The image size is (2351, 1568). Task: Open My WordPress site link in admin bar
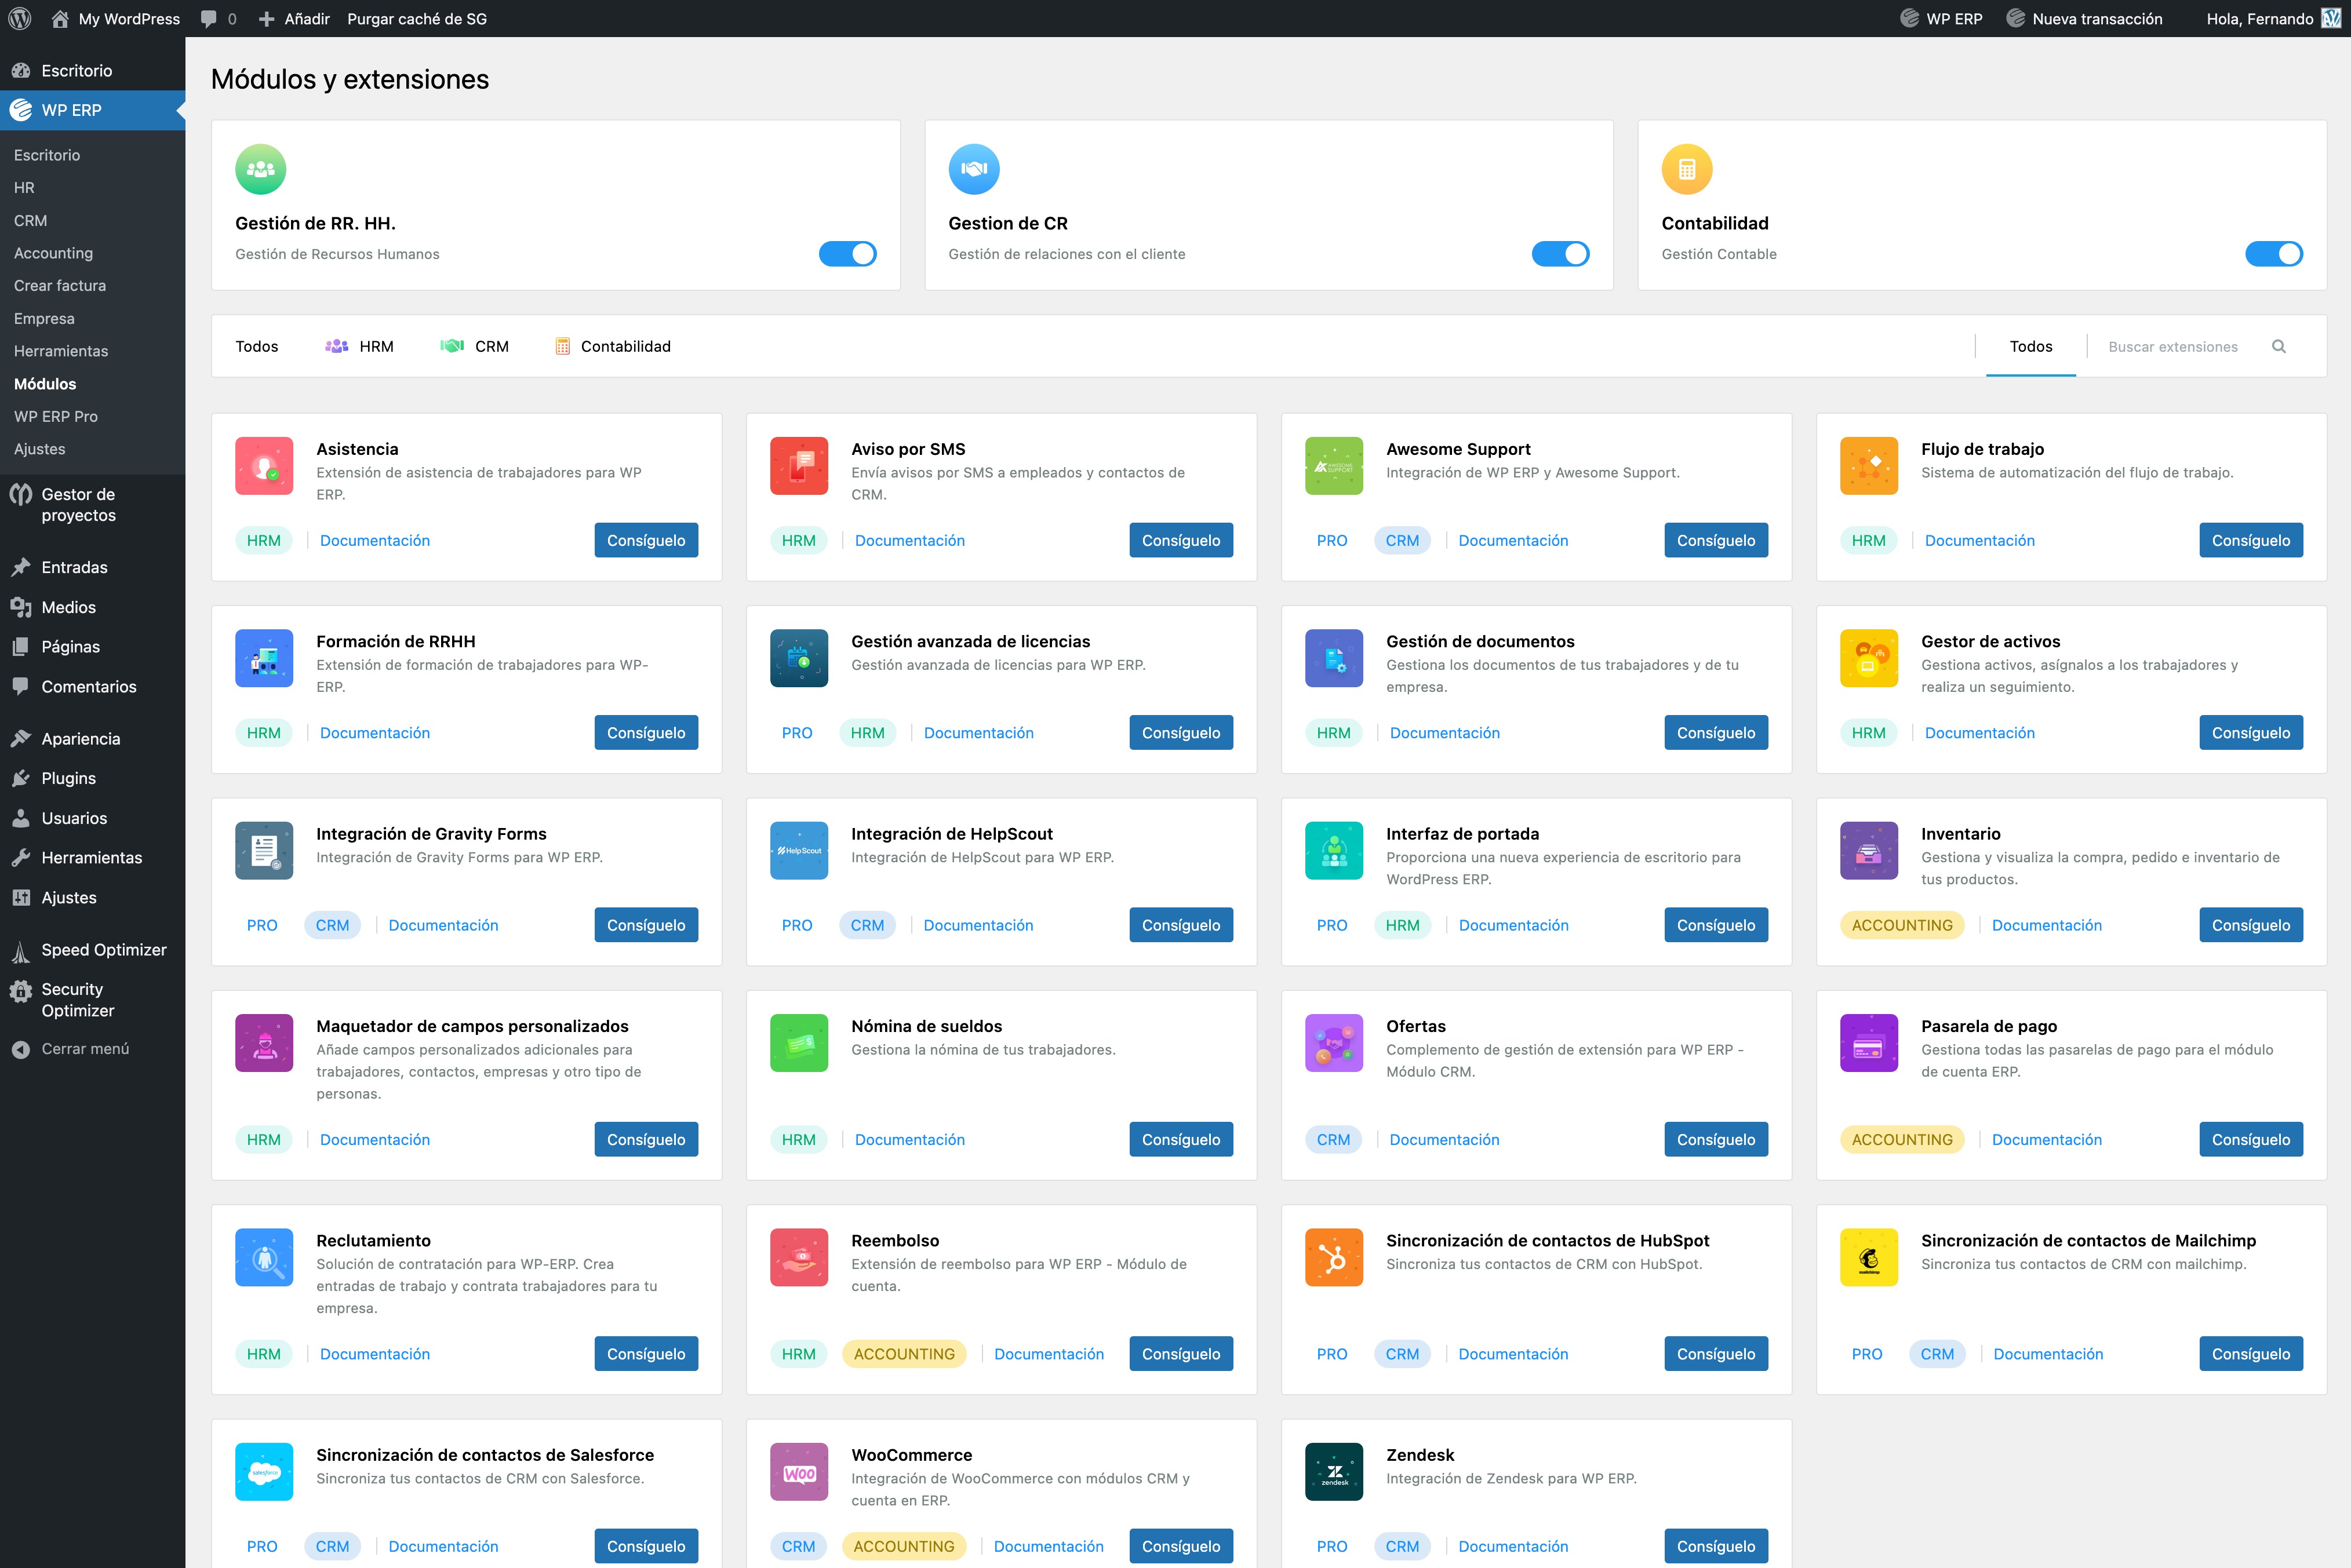click(x=116, y=18)
